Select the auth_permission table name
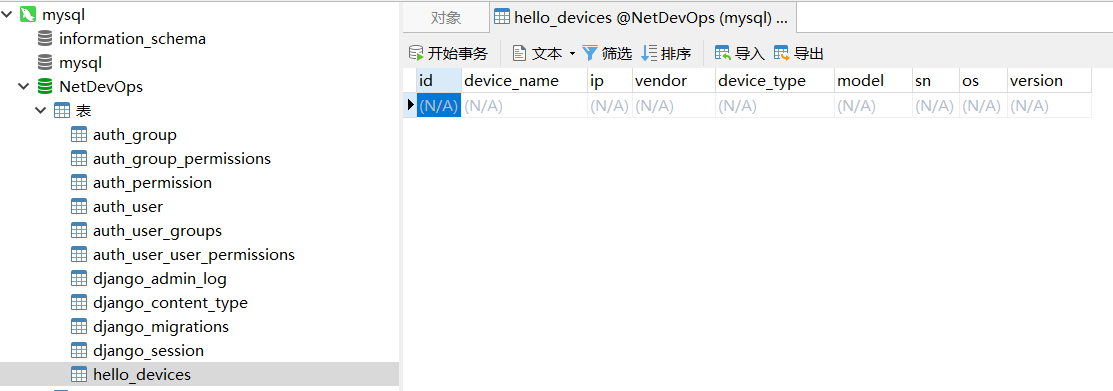The height and width of the screenshot is (391, 1113). click(153, 182)
